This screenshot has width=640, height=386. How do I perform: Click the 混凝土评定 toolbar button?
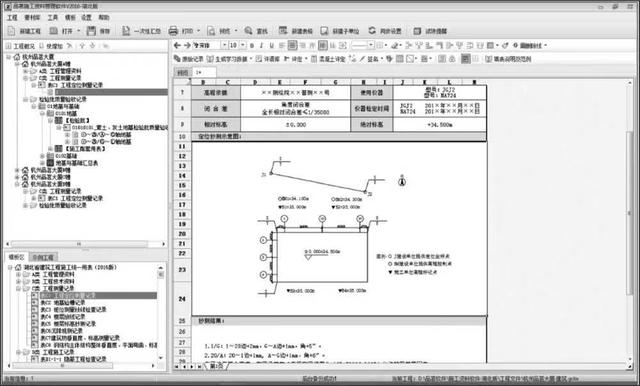click(328, 59)
